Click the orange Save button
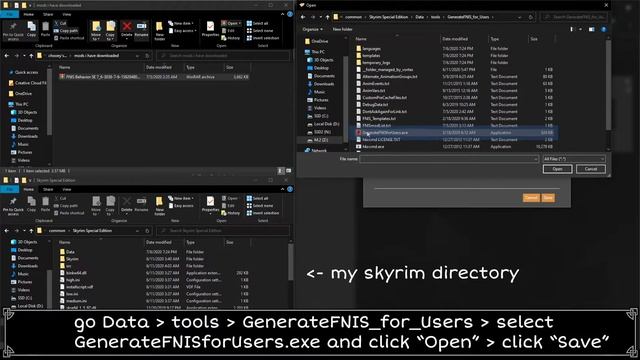Viewport: 640px width, 360px height. (548, 198)
